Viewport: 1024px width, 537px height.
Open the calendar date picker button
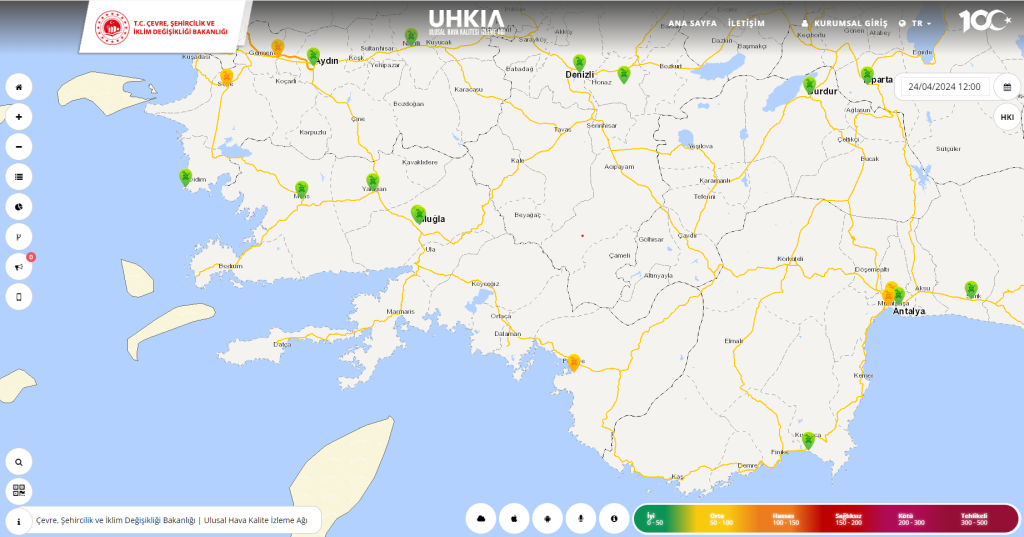pyautogui.click(x=1007, y=87)
